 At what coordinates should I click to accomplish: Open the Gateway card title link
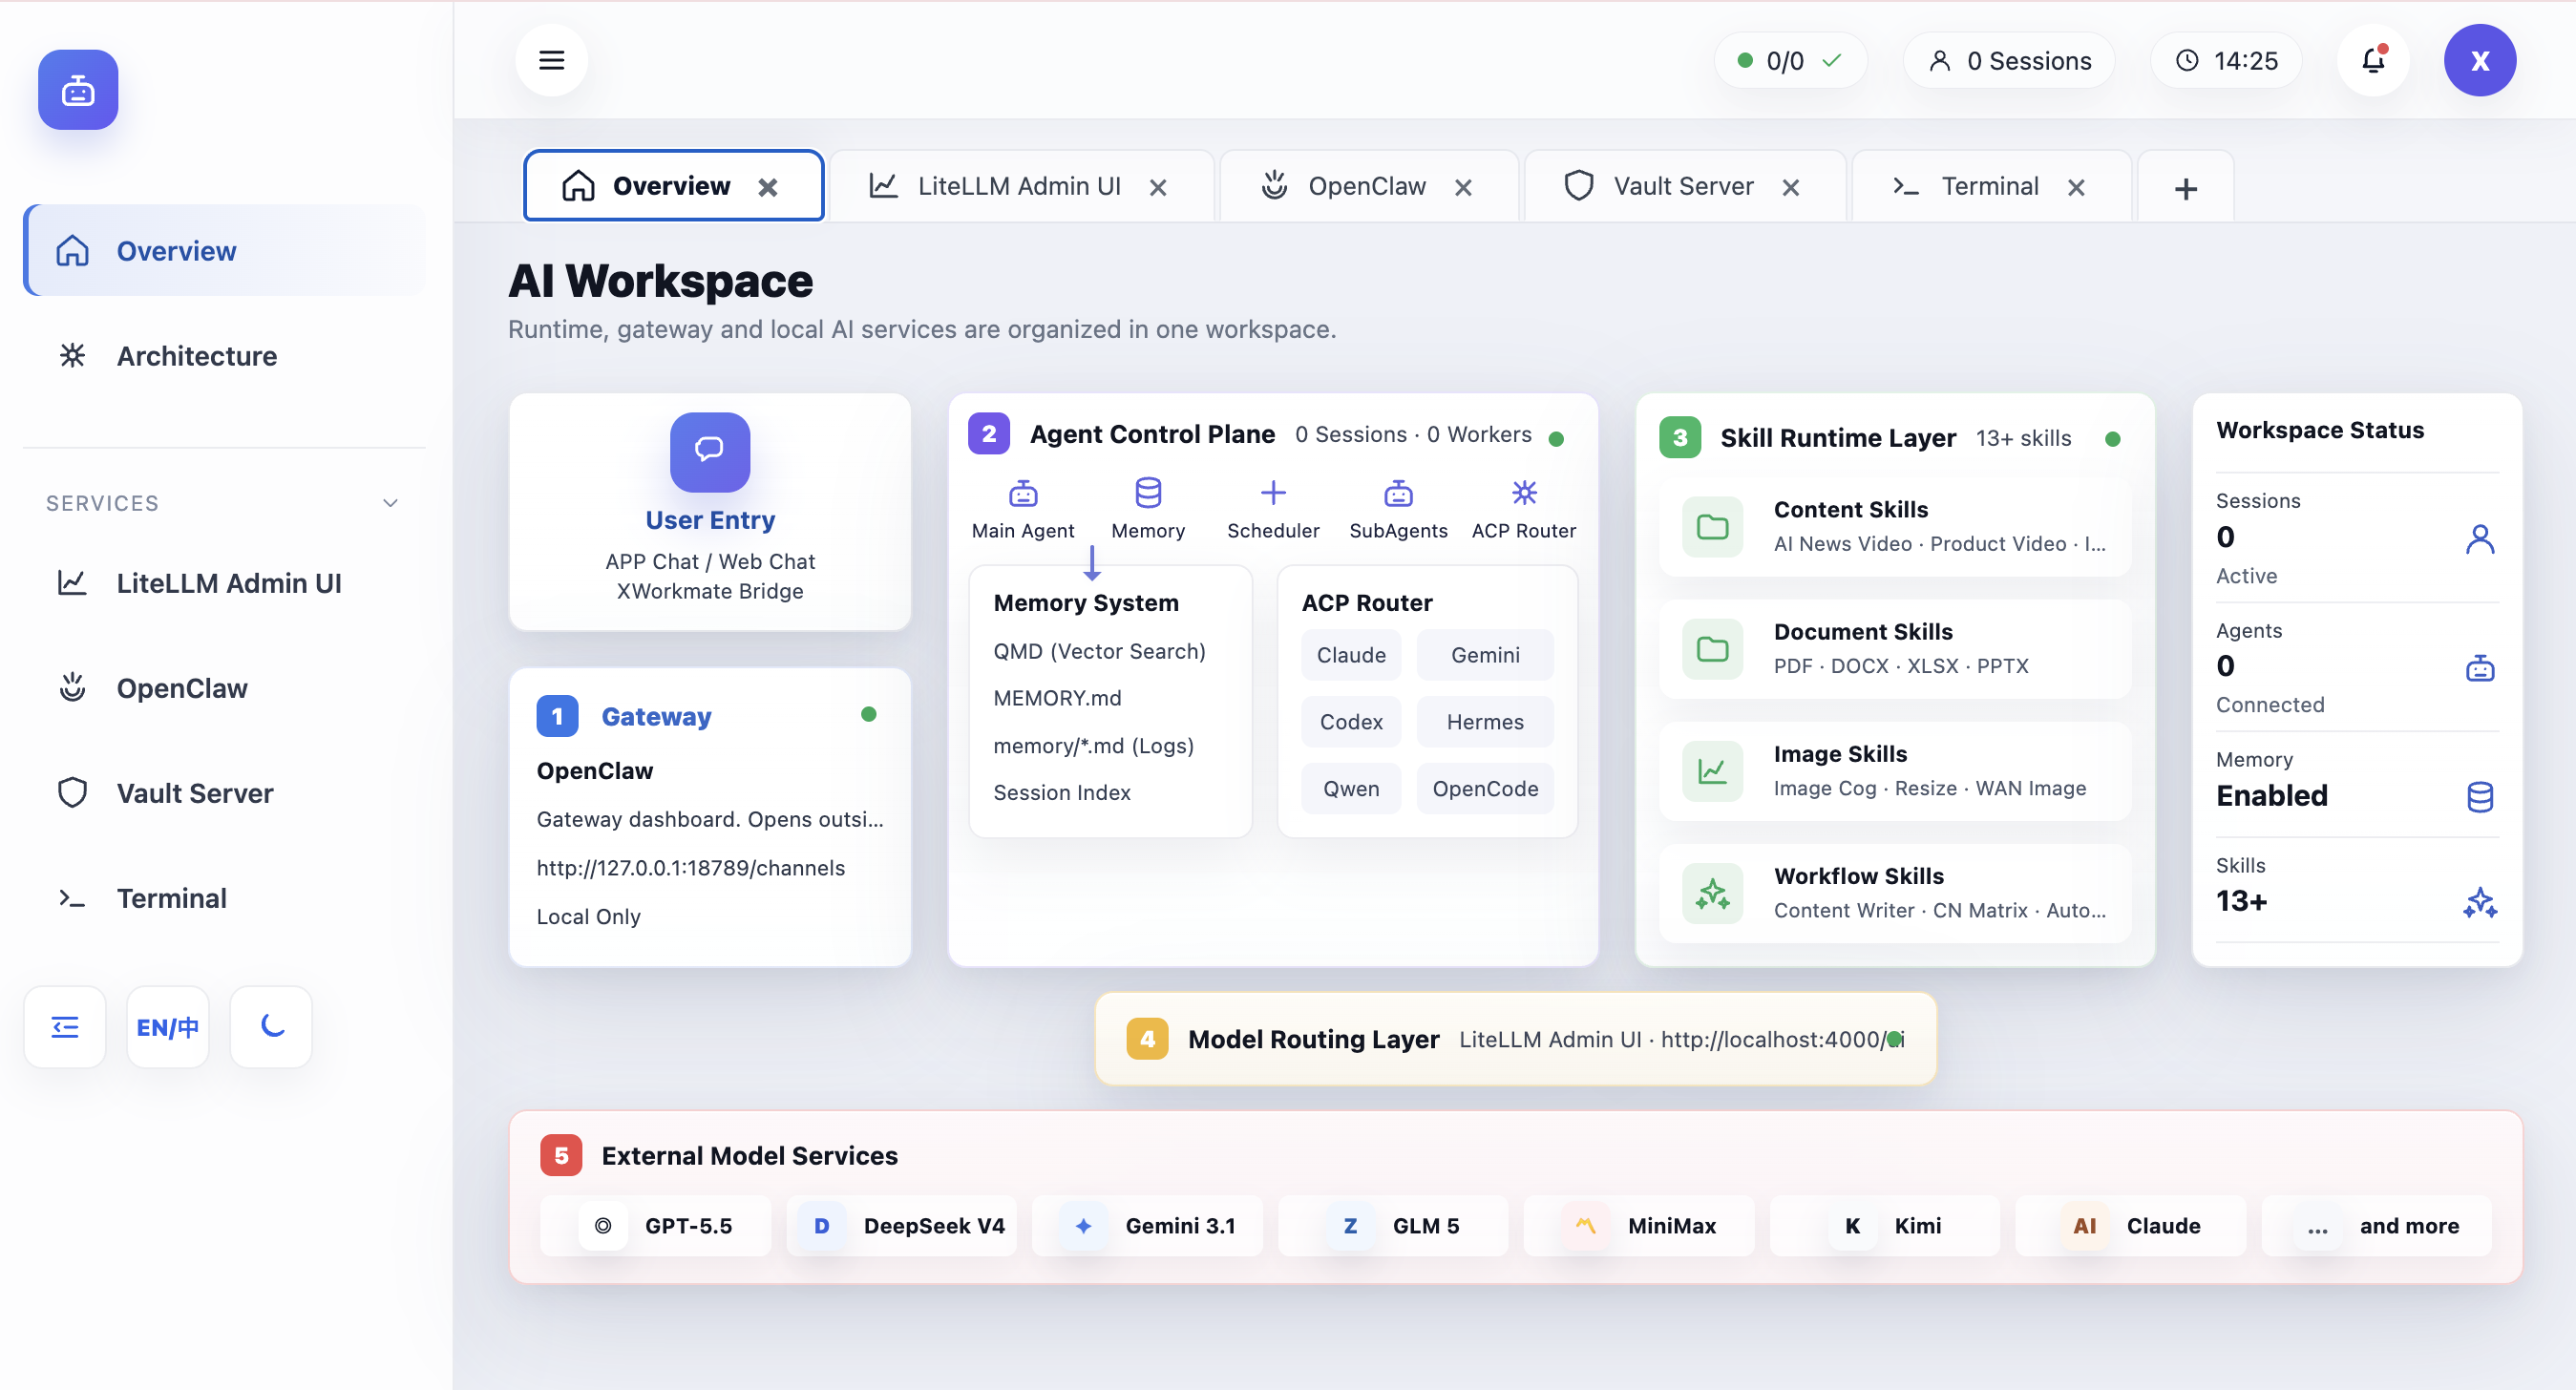656,716
